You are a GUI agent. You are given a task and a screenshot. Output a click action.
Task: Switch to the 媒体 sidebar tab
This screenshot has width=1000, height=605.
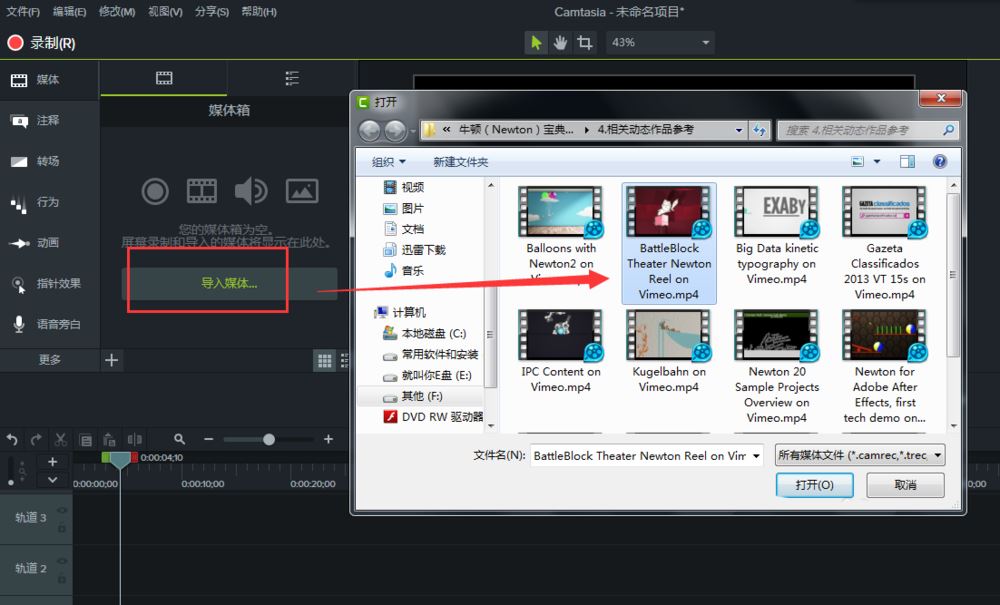(x=49, y=80)
